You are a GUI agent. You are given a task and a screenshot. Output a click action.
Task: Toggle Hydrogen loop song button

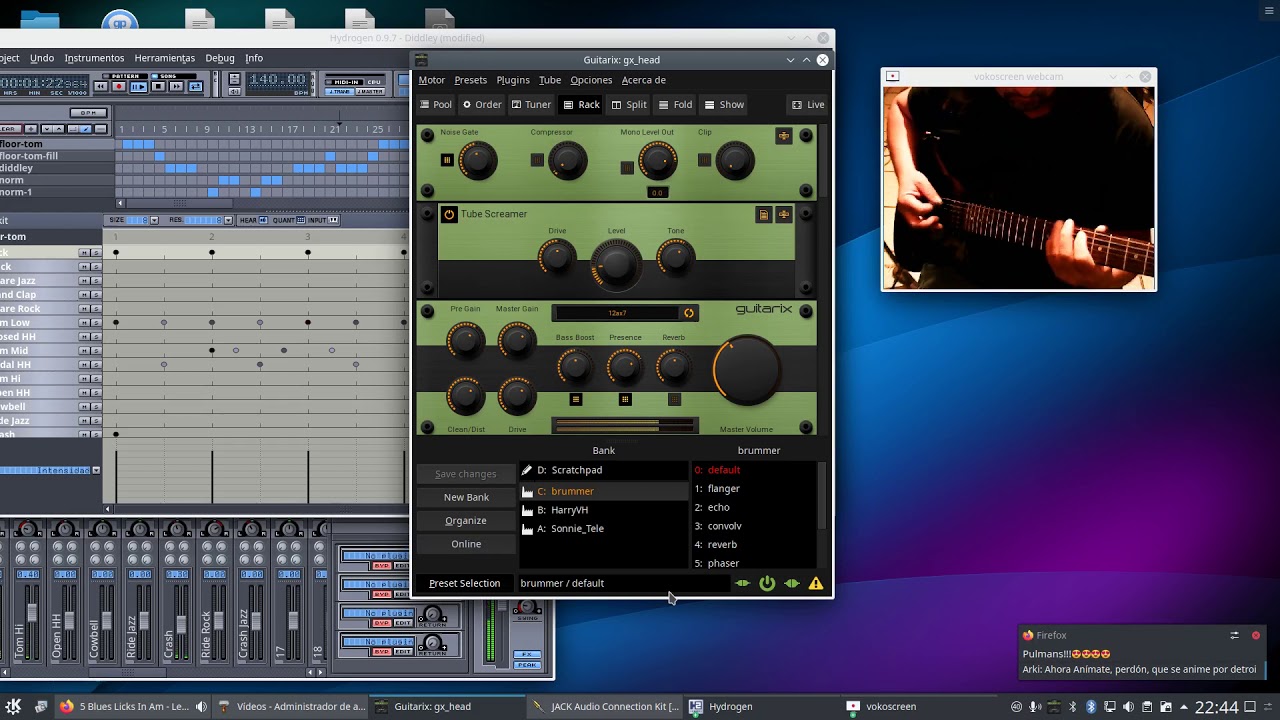coord(195,87)
